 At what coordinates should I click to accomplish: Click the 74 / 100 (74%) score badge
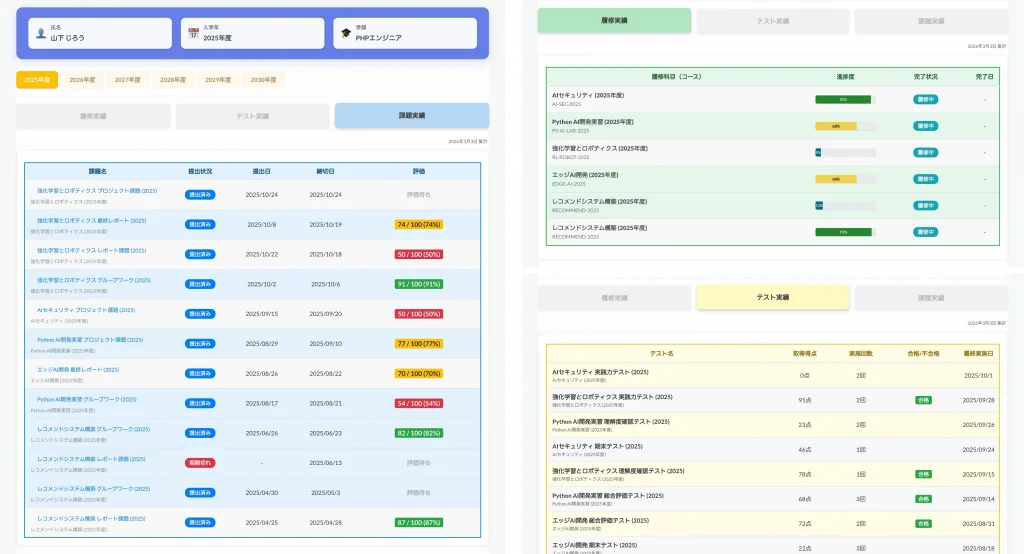418,225
